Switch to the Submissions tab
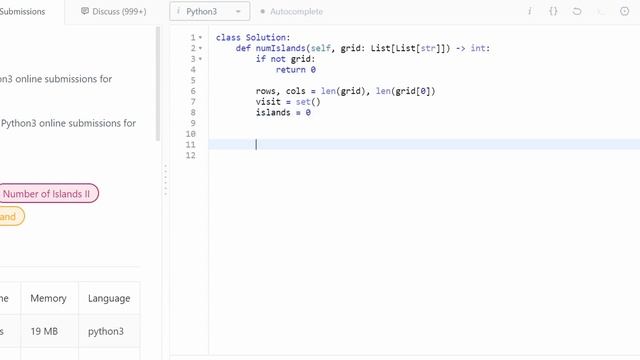640x360 pixels. pyautogui.click(x=22, y=11)
